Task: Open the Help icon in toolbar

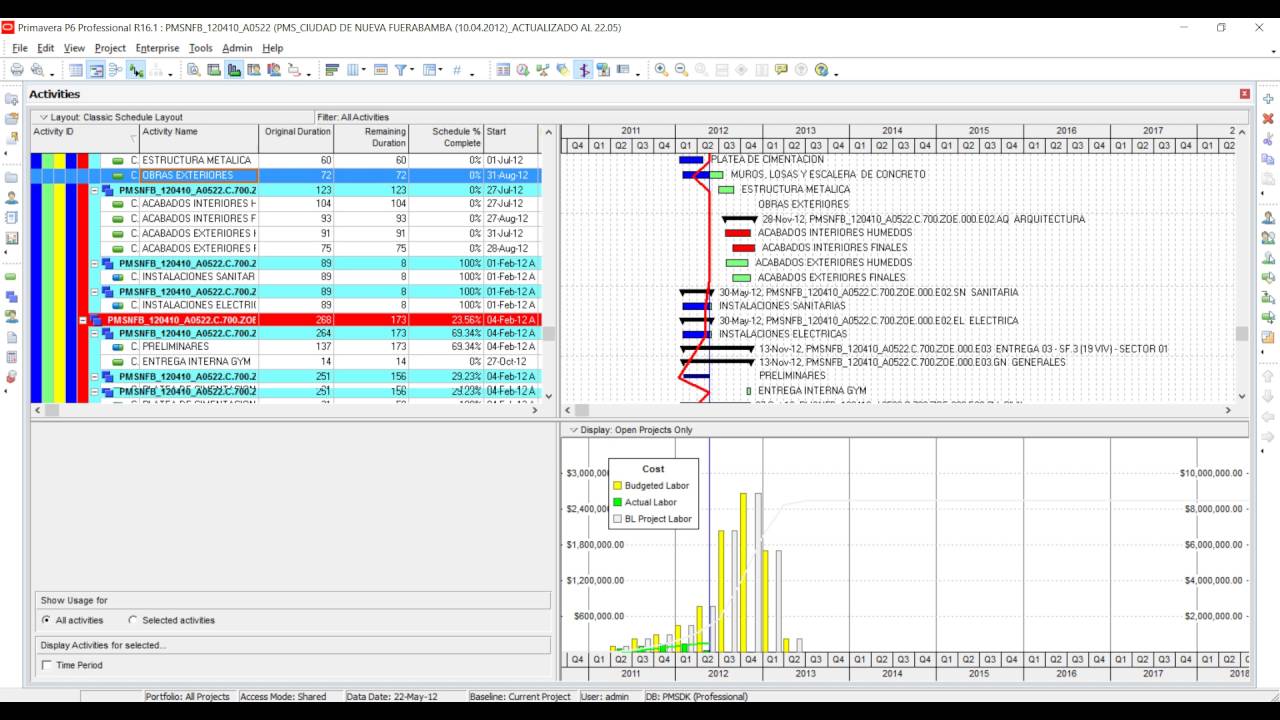Action: pos(822,70)
